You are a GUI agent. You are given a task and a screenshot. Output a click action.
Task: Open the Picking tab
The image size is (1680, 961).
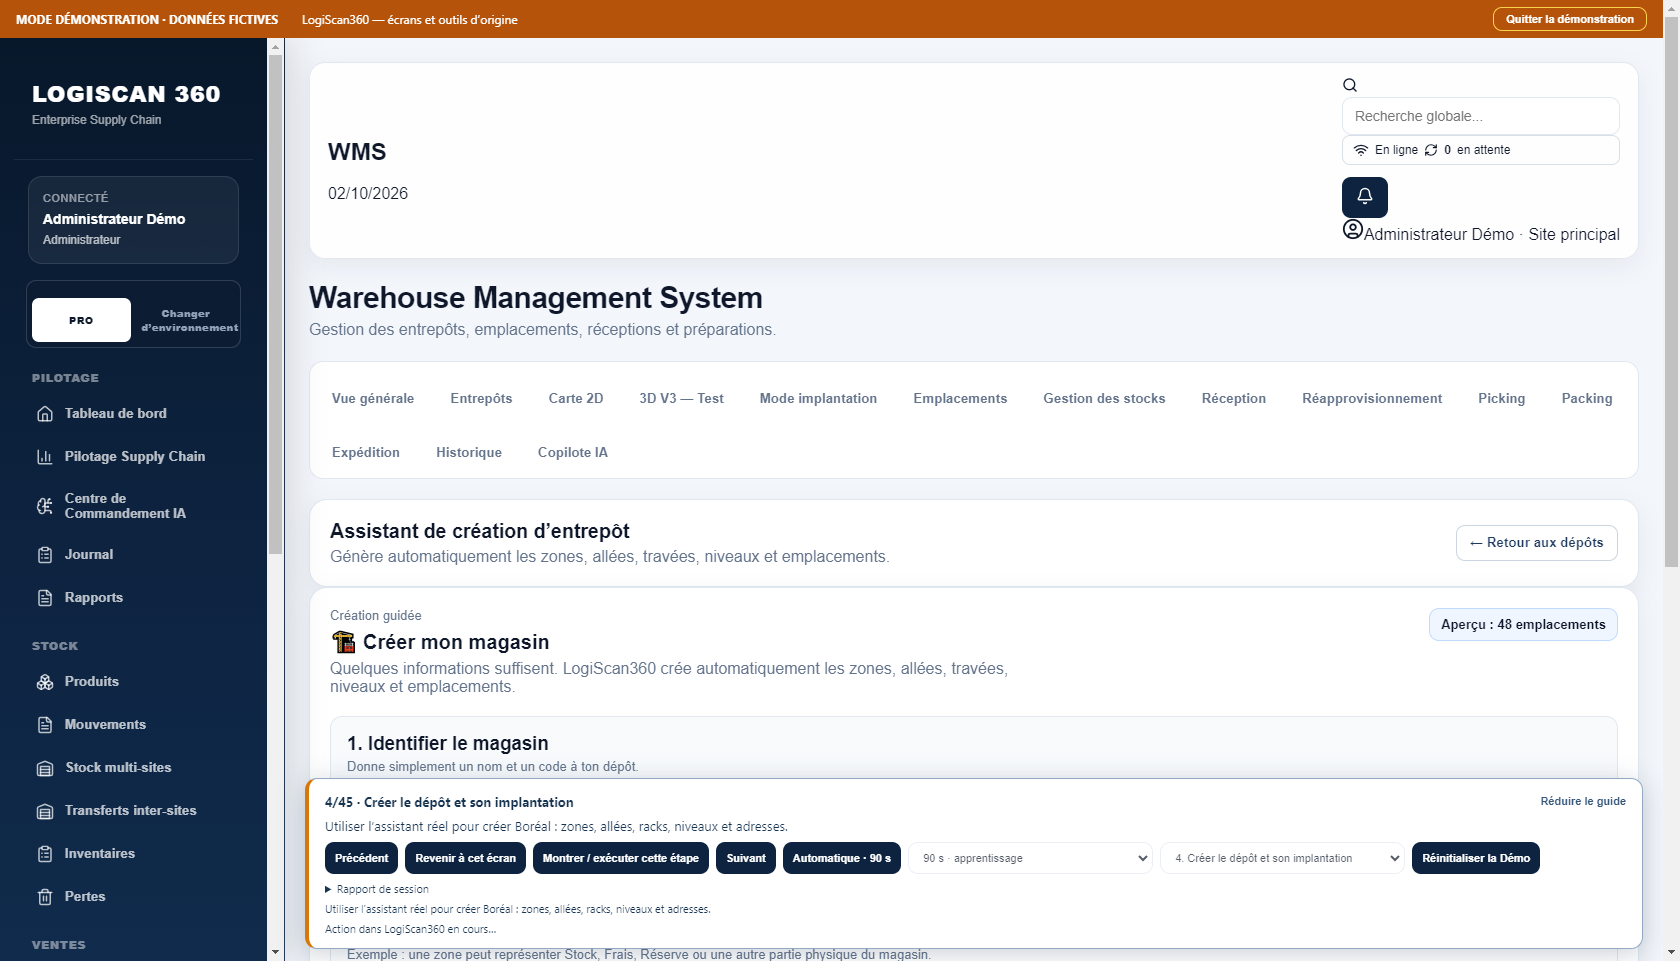pos(1502,398)
